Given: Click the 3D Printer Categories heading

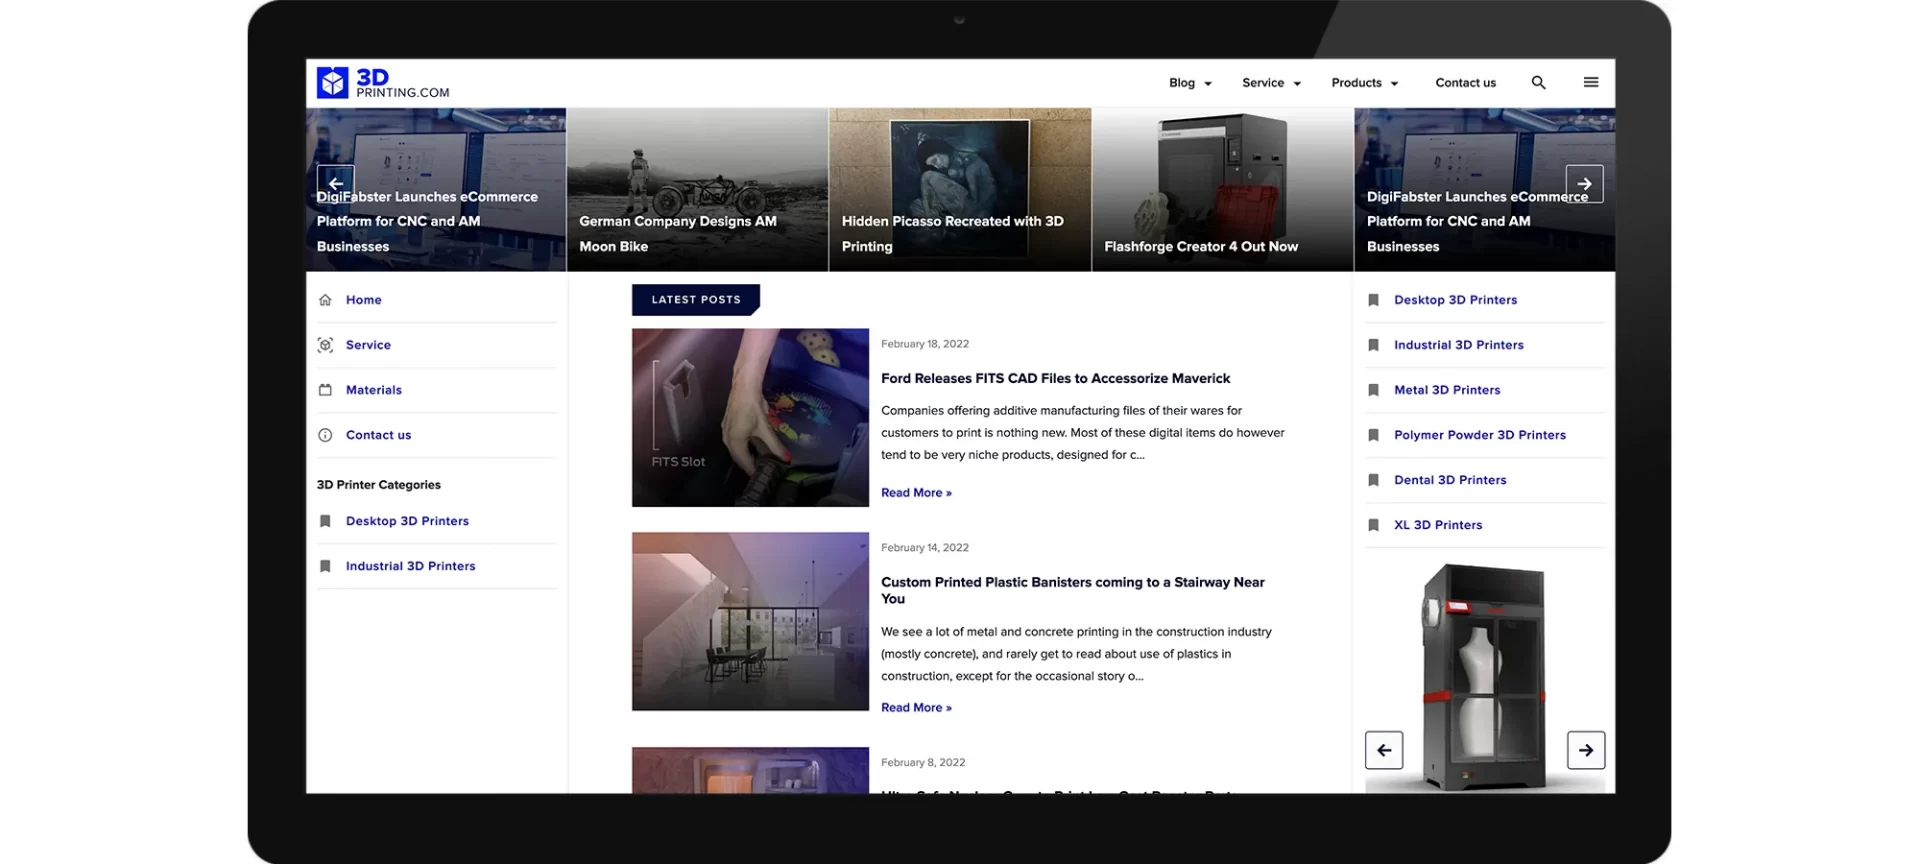Looking at the screenshot, I should (x=378, y=485).
